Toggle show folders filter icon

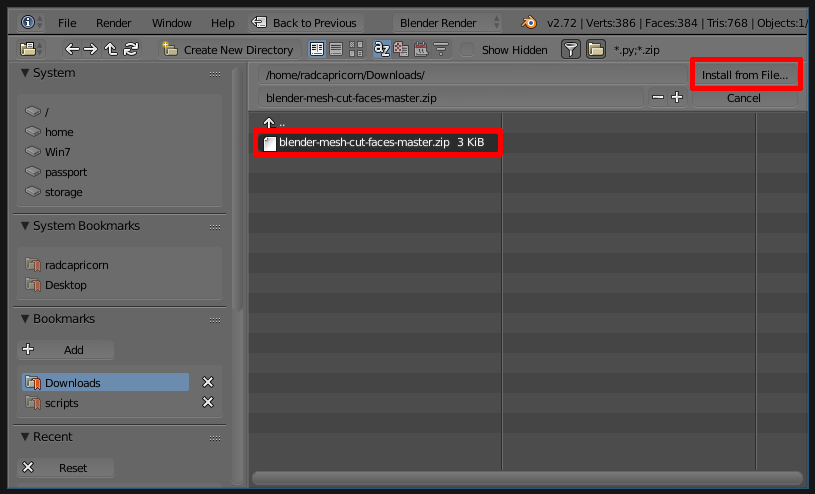coord(596,49)
